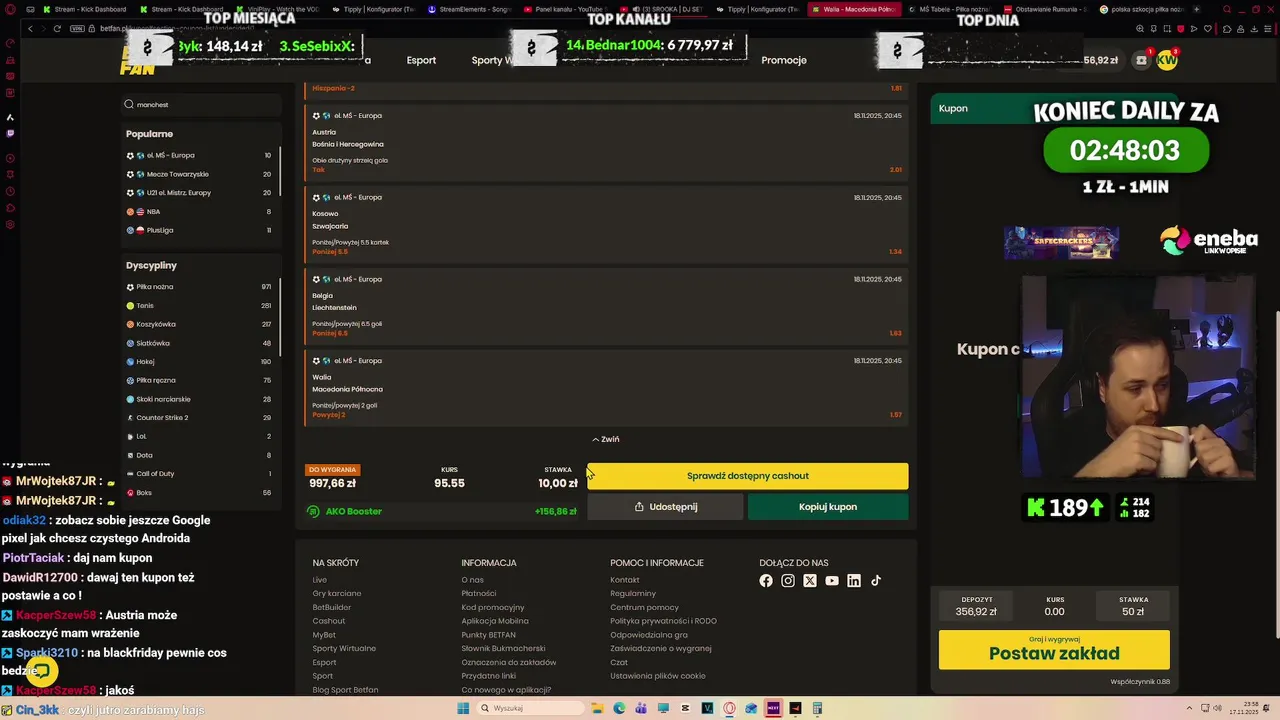Open Calculator from the taskbar
Image resolution: width=1280 pixels, height=720 pixels.
point(817,708)
